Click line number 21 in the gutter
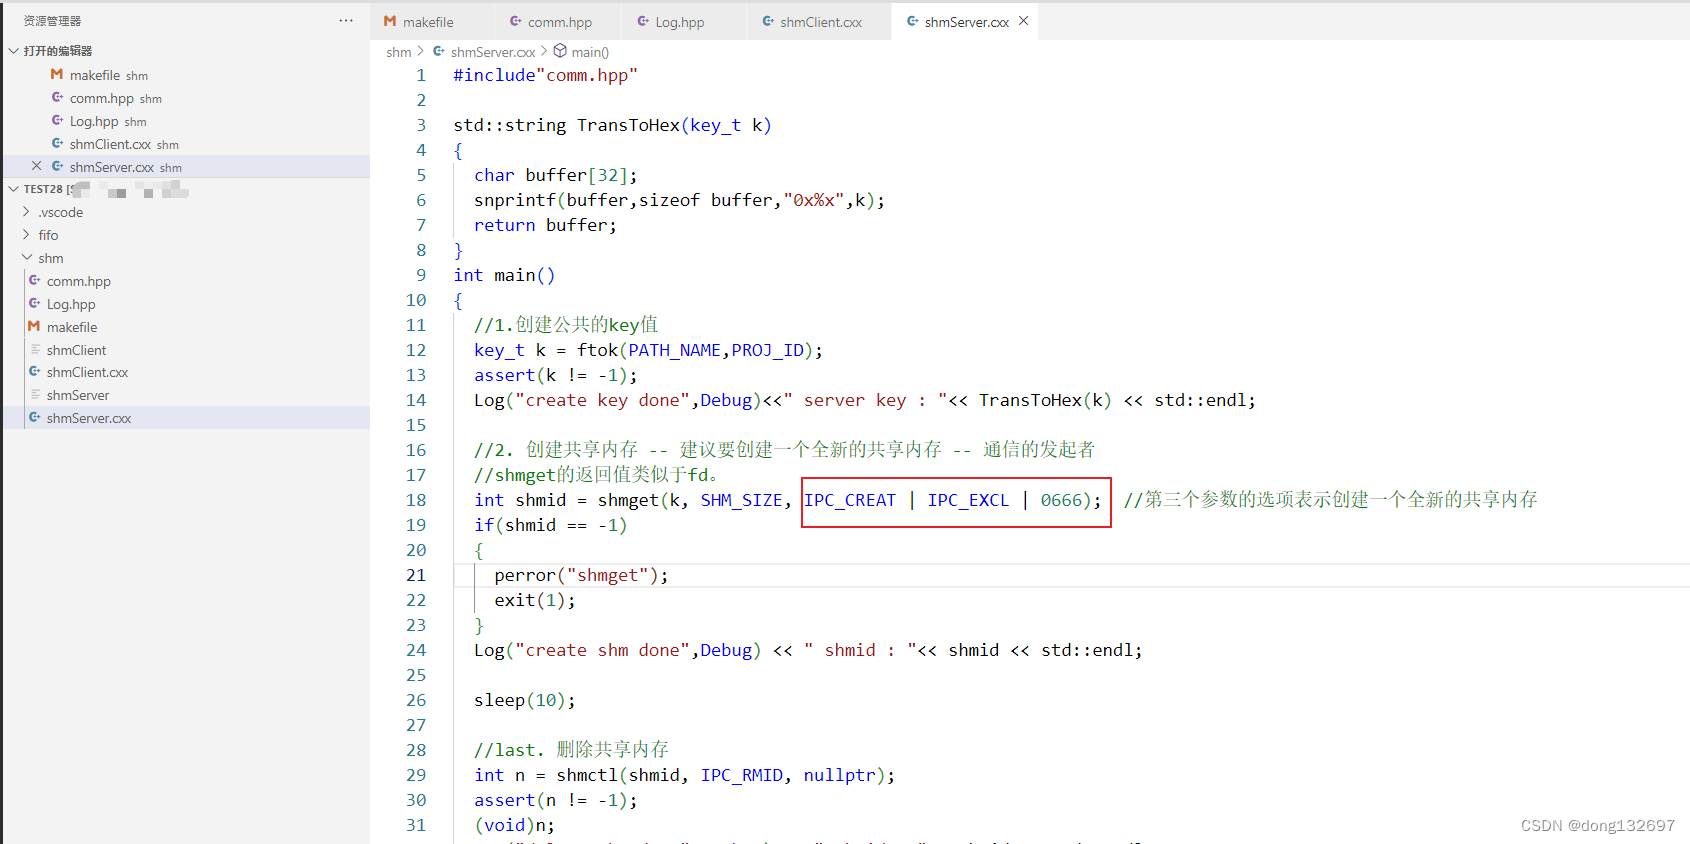Viewport: 1690px width, 844px height. point(416,575)
